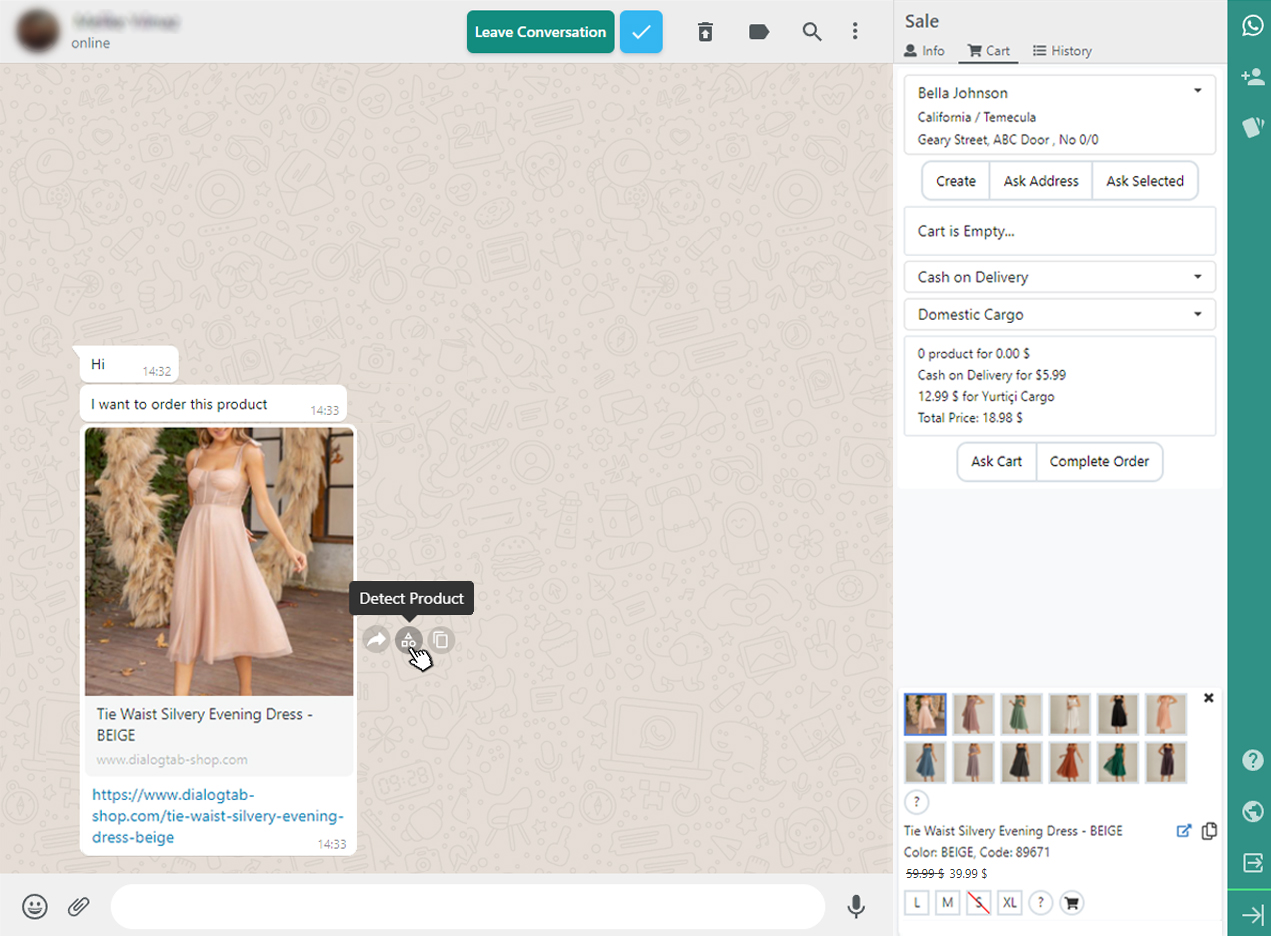Open the conversation search magnifier
Screen dimensions: 1271x936
pyautogui.click(x=811, y=31)
